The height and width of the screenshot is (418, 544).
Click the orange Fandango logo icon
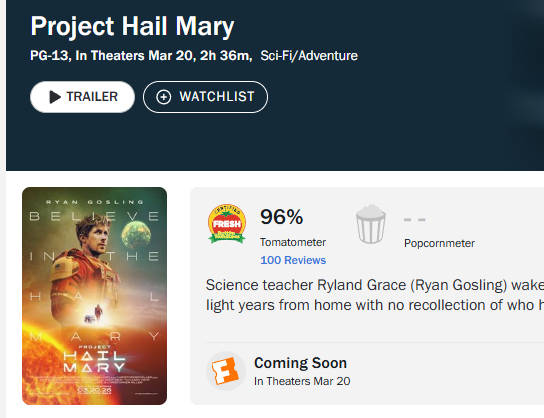click(226, 372)
